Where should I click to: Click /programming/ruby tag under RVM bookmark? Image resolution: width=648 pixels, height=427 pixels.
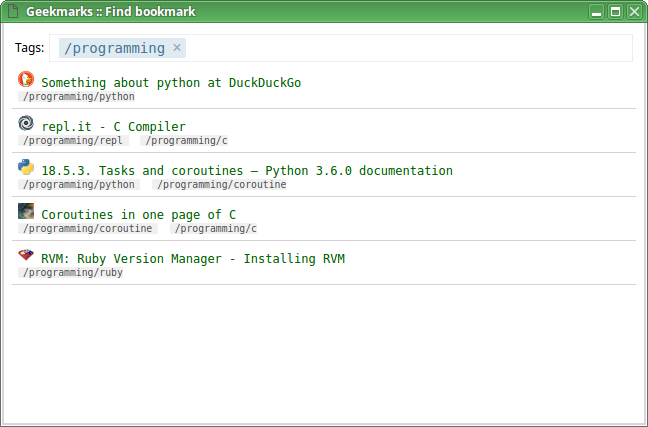click(x=72, y=273)
